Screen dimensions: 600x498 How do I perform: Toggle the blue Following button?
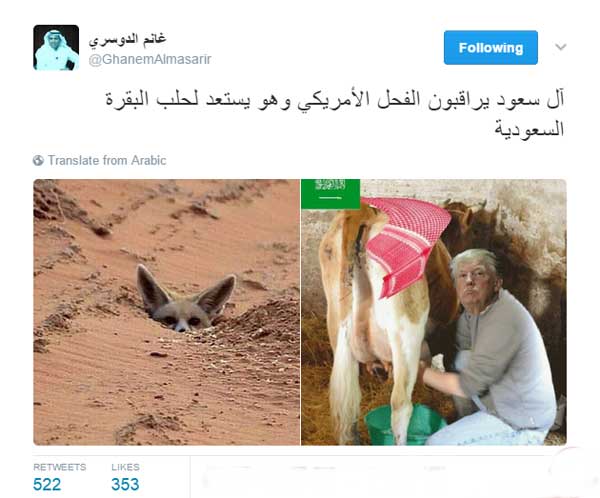click(491, 47)
